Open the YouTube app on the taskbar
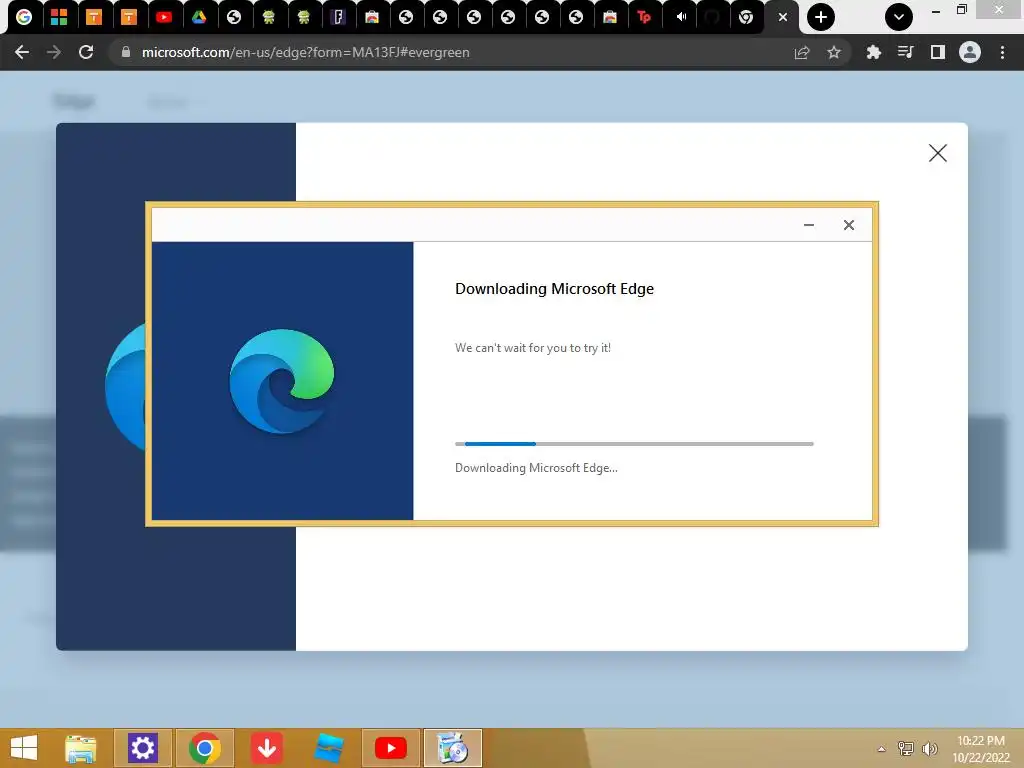The image size is (1024, 768). 391,748
